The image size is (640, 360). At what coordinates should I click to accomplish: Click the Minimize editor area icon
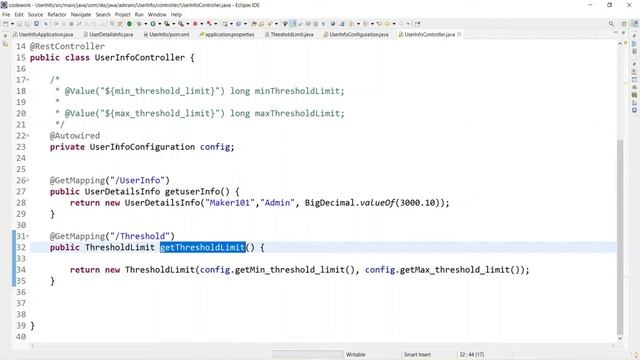(616, 33)
